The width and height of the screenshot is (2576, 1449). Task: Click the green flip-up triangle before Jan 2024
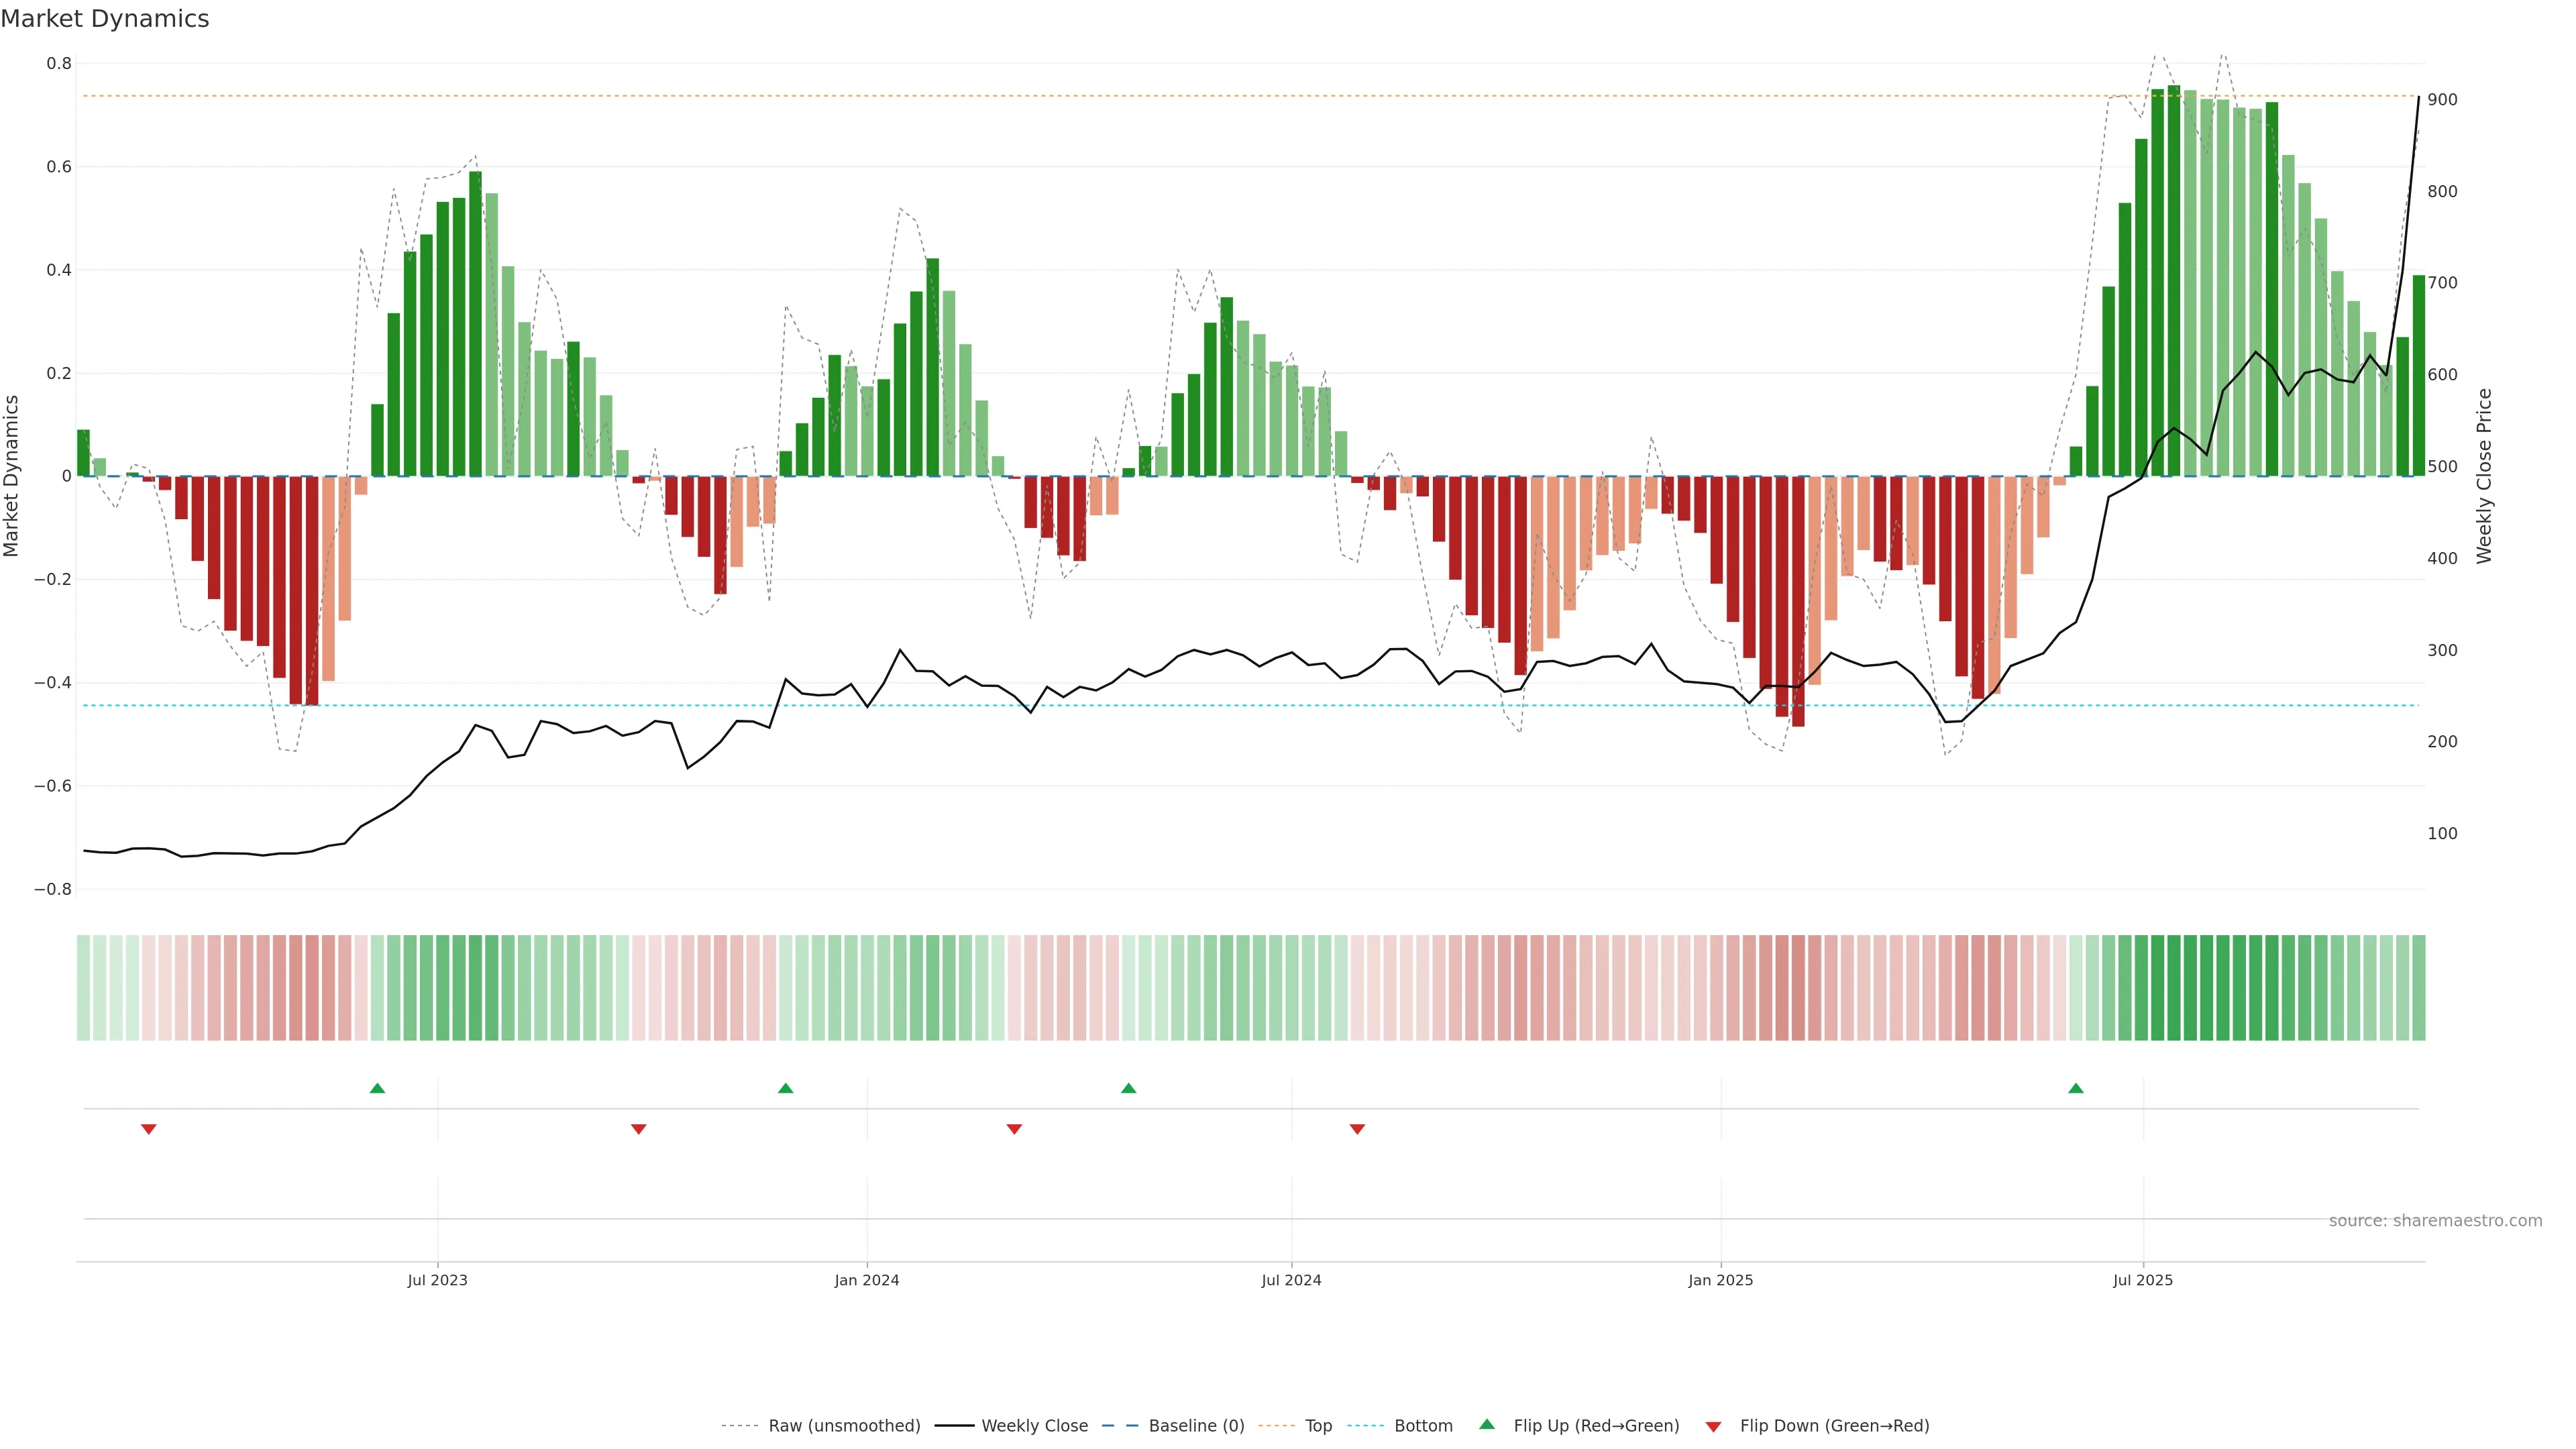click(x=785, y=1088)
